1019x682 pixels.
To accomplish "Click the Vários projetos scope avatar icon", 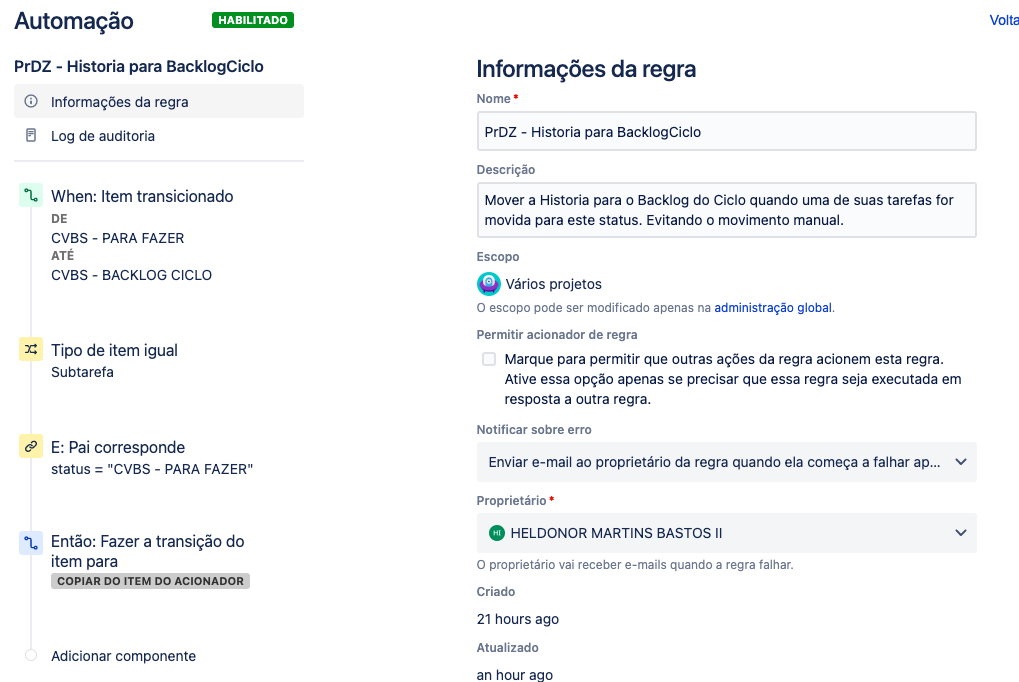I will 489,284.
